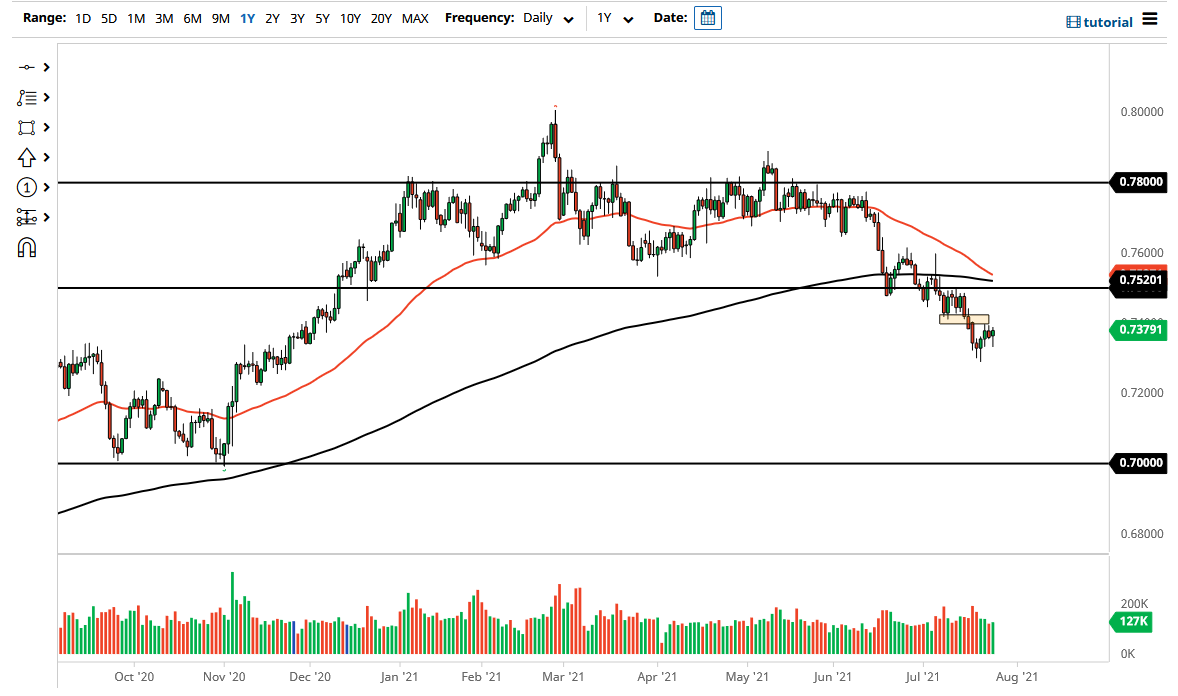1178x696 pixels.
Task: Click the MAX range button
Action: [x=415, y=18]
